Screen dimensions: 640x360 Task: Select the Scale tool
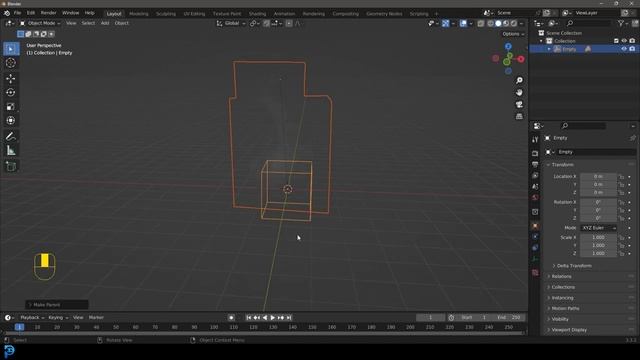coord(11,107)
